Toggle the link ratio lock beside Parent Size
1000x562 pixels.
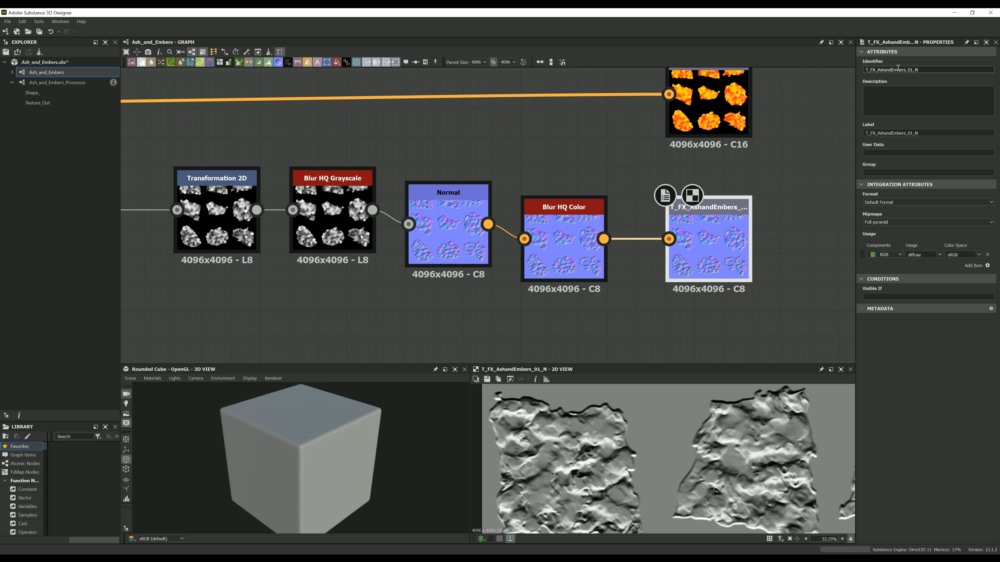click(494, 63)
